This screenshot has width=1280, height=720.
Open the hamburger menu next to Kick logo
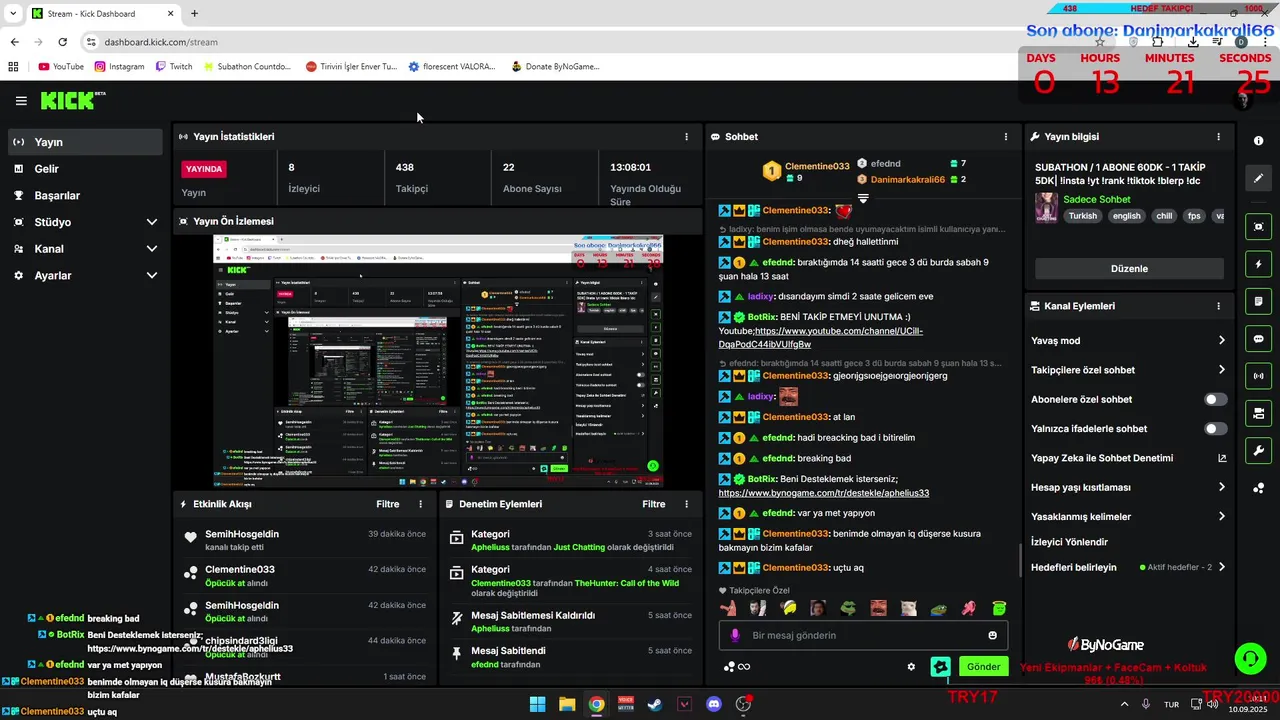[21, 101]
